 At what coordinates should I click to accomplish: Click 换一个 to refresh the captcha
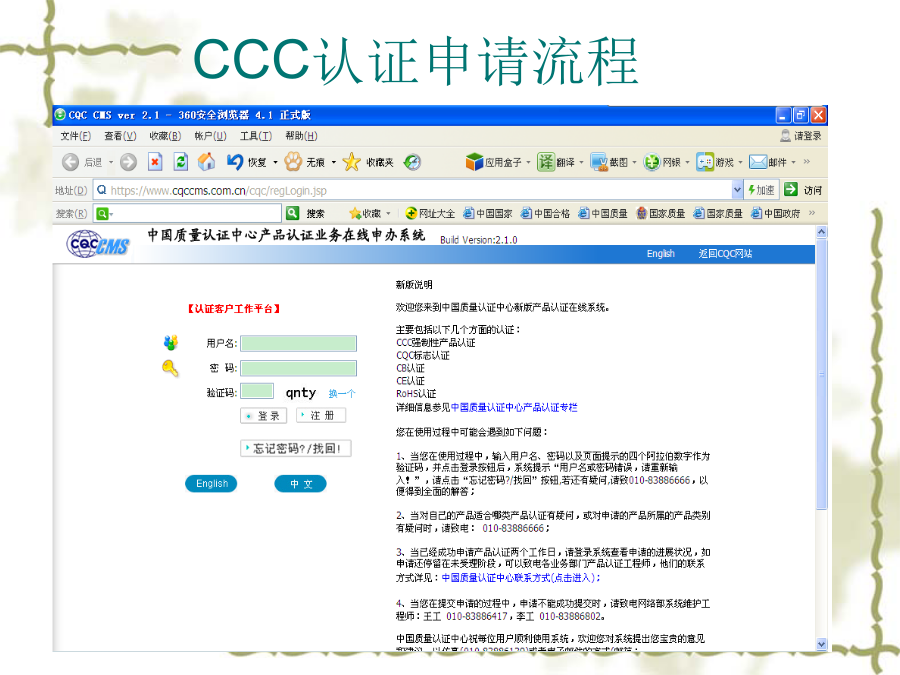point(342,394)
